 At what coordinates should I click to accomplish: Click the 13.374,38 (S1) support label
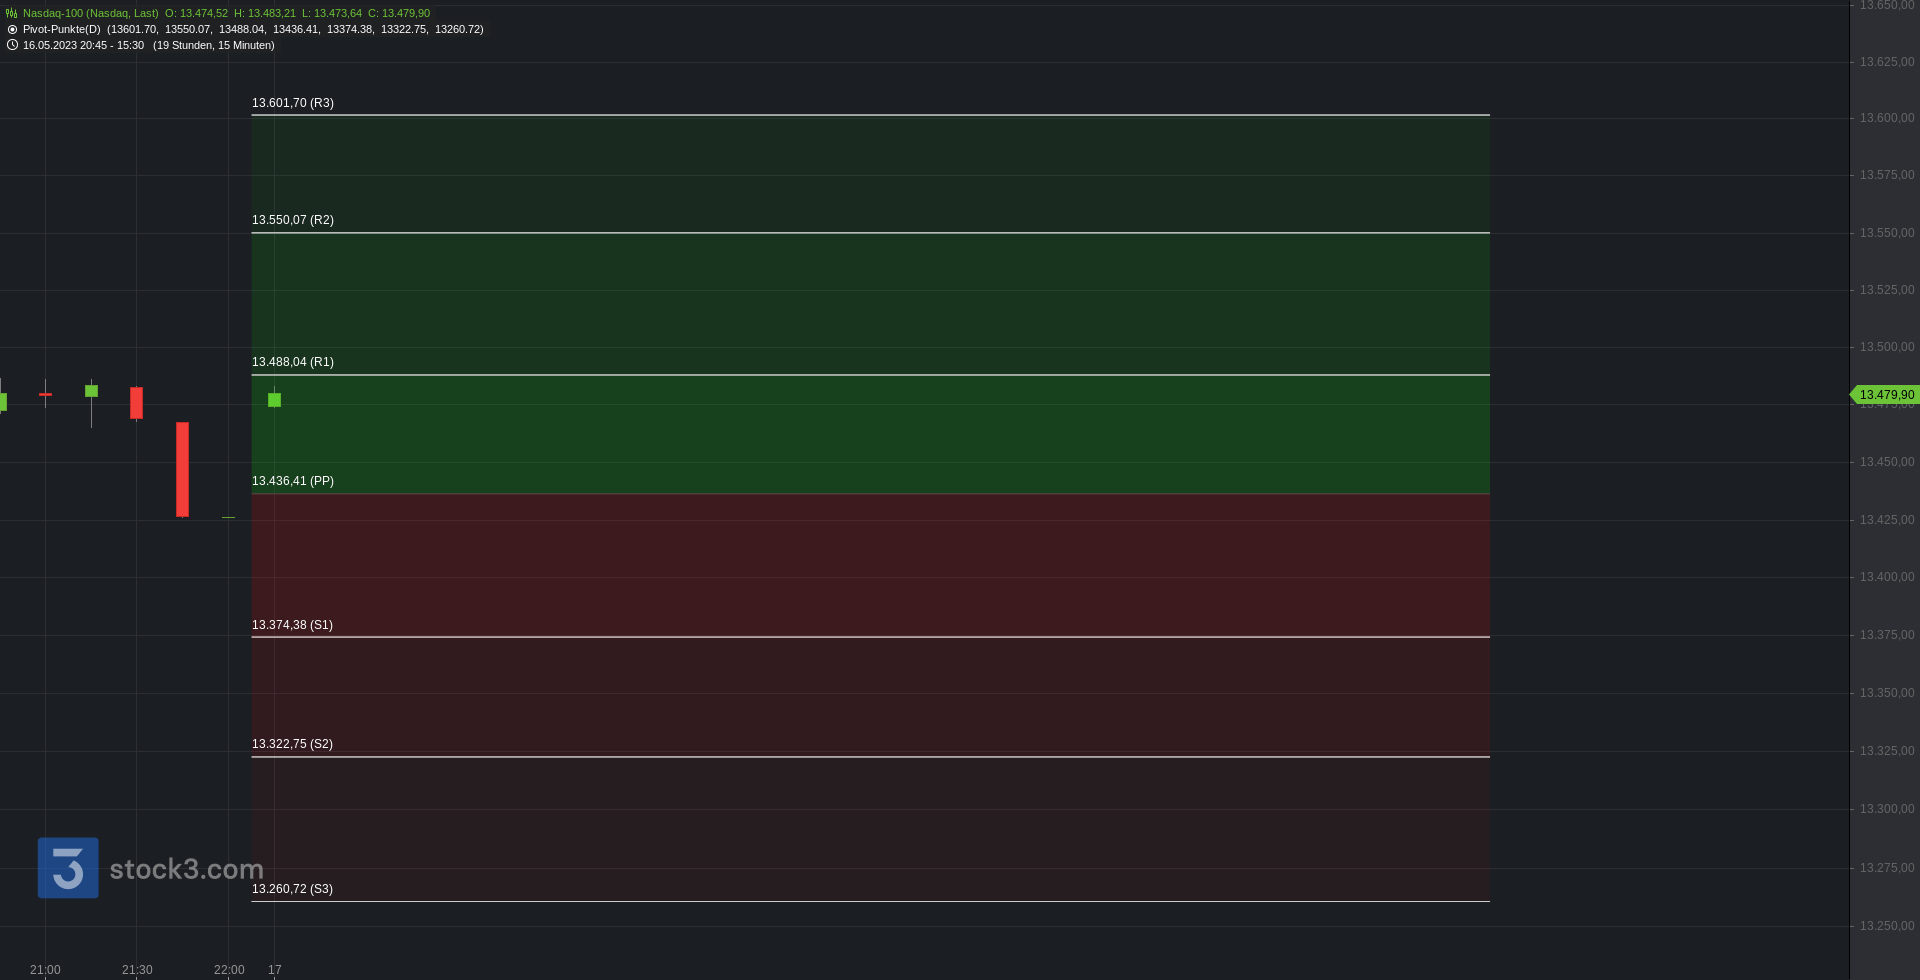tap(292, 625)
